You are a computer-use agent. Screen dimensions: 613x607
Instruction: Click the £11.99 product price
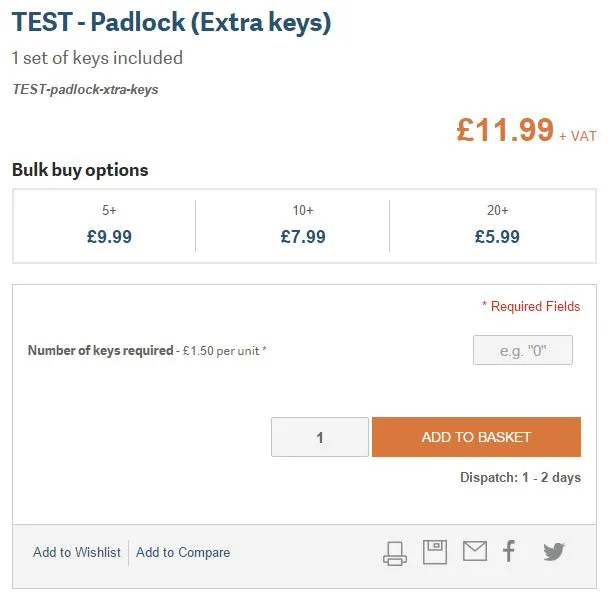click(505, 130)
